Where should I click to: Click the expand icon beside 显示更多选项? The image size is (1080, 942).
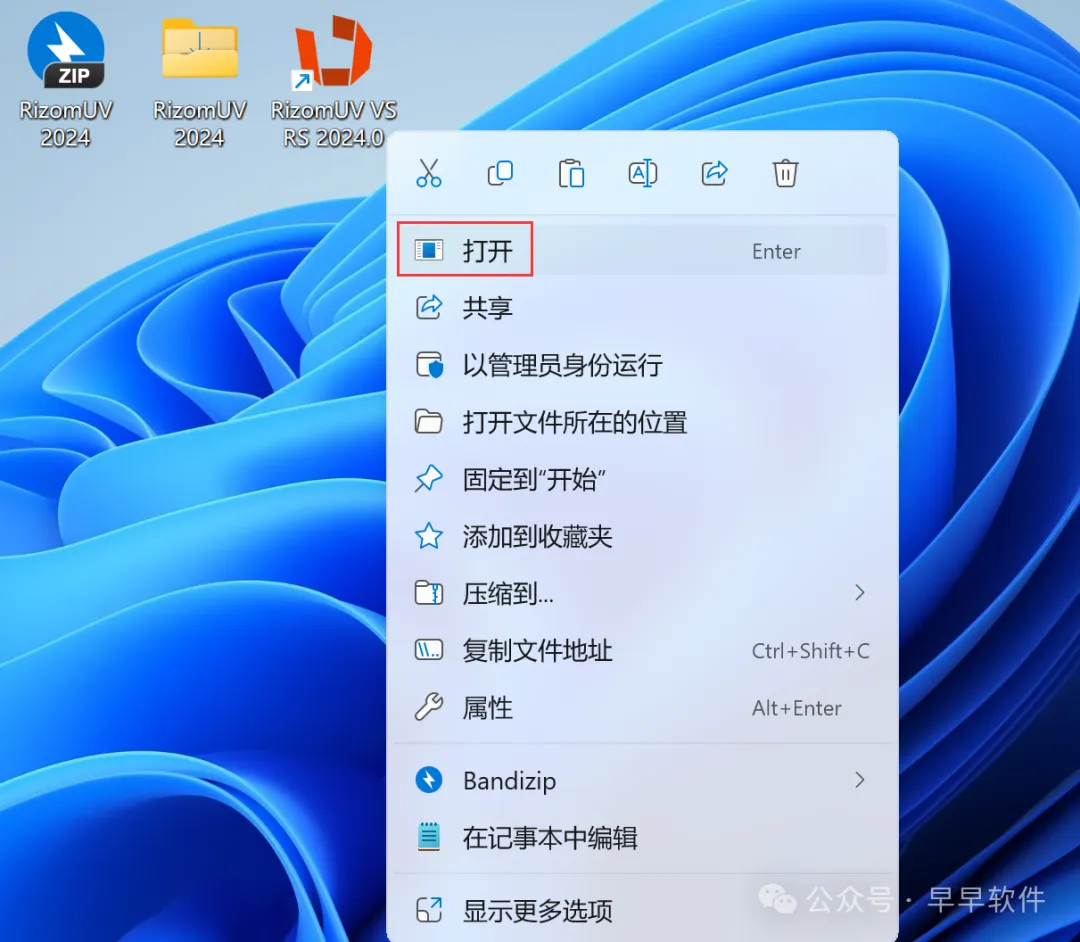[x=428, y=910]
